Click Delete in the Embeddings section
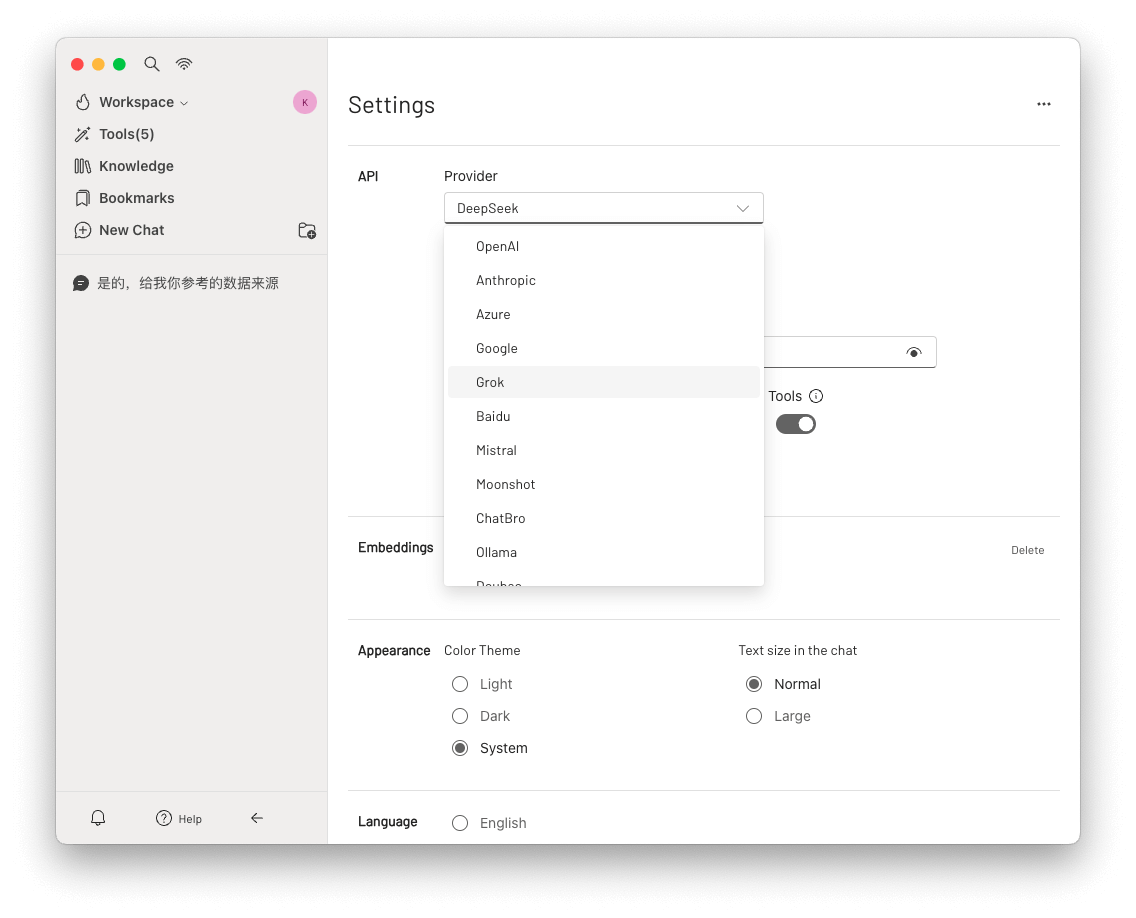 (1027, 551)
